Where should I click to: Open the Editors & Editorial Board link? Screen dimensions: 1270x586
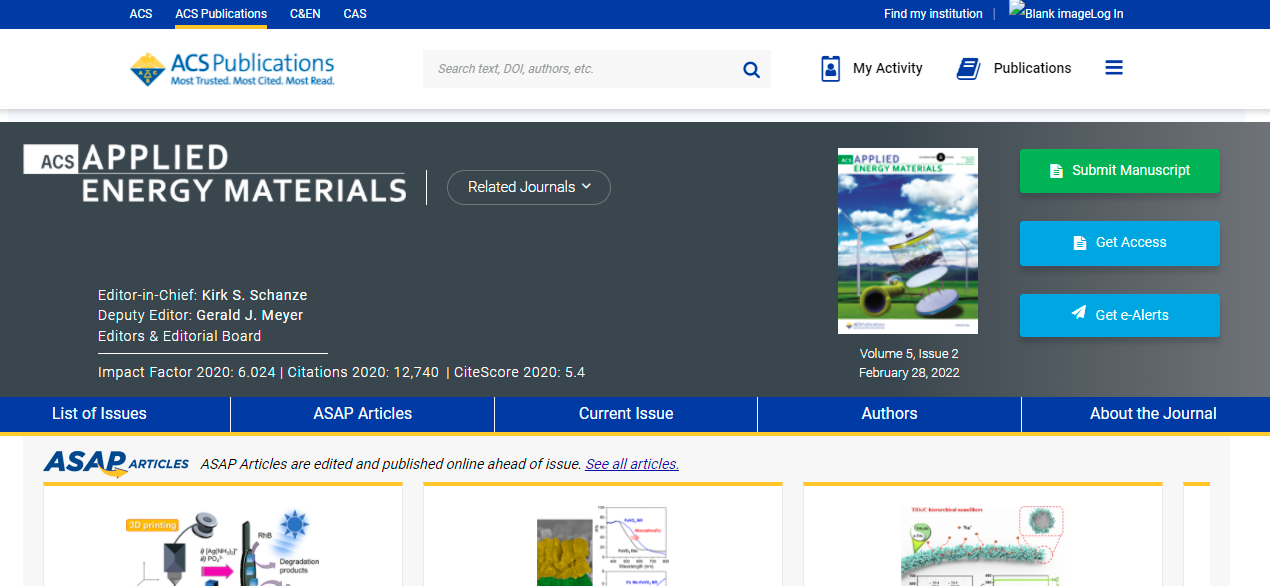coord(179,336)
